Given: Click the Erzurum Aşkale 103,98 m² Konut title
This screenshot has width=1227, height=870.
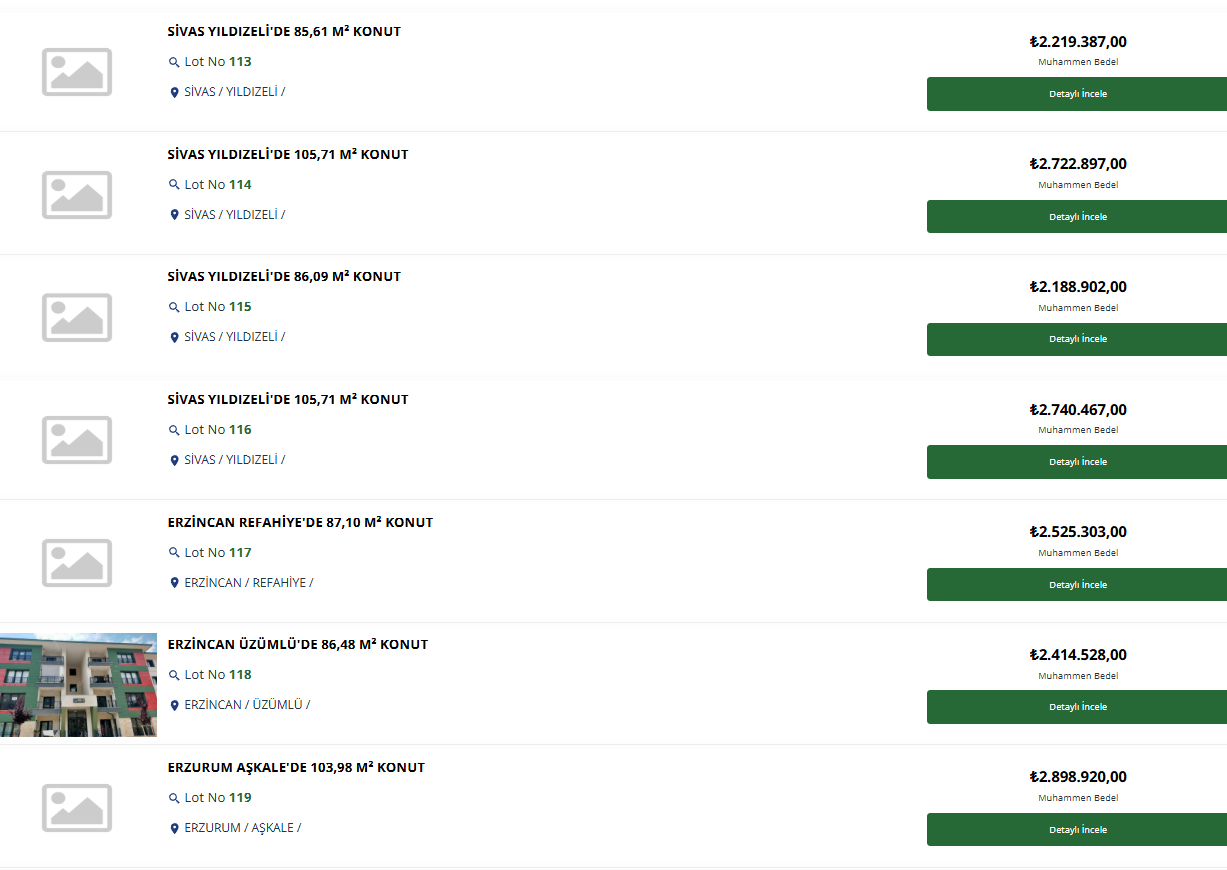Looking at the screenshot, I should (x=296, y=767).
